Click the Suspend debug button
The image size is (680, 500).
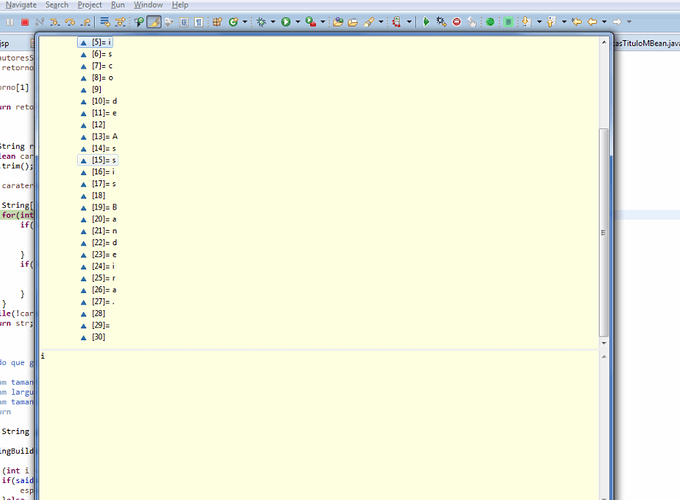[x=10, y=22]
